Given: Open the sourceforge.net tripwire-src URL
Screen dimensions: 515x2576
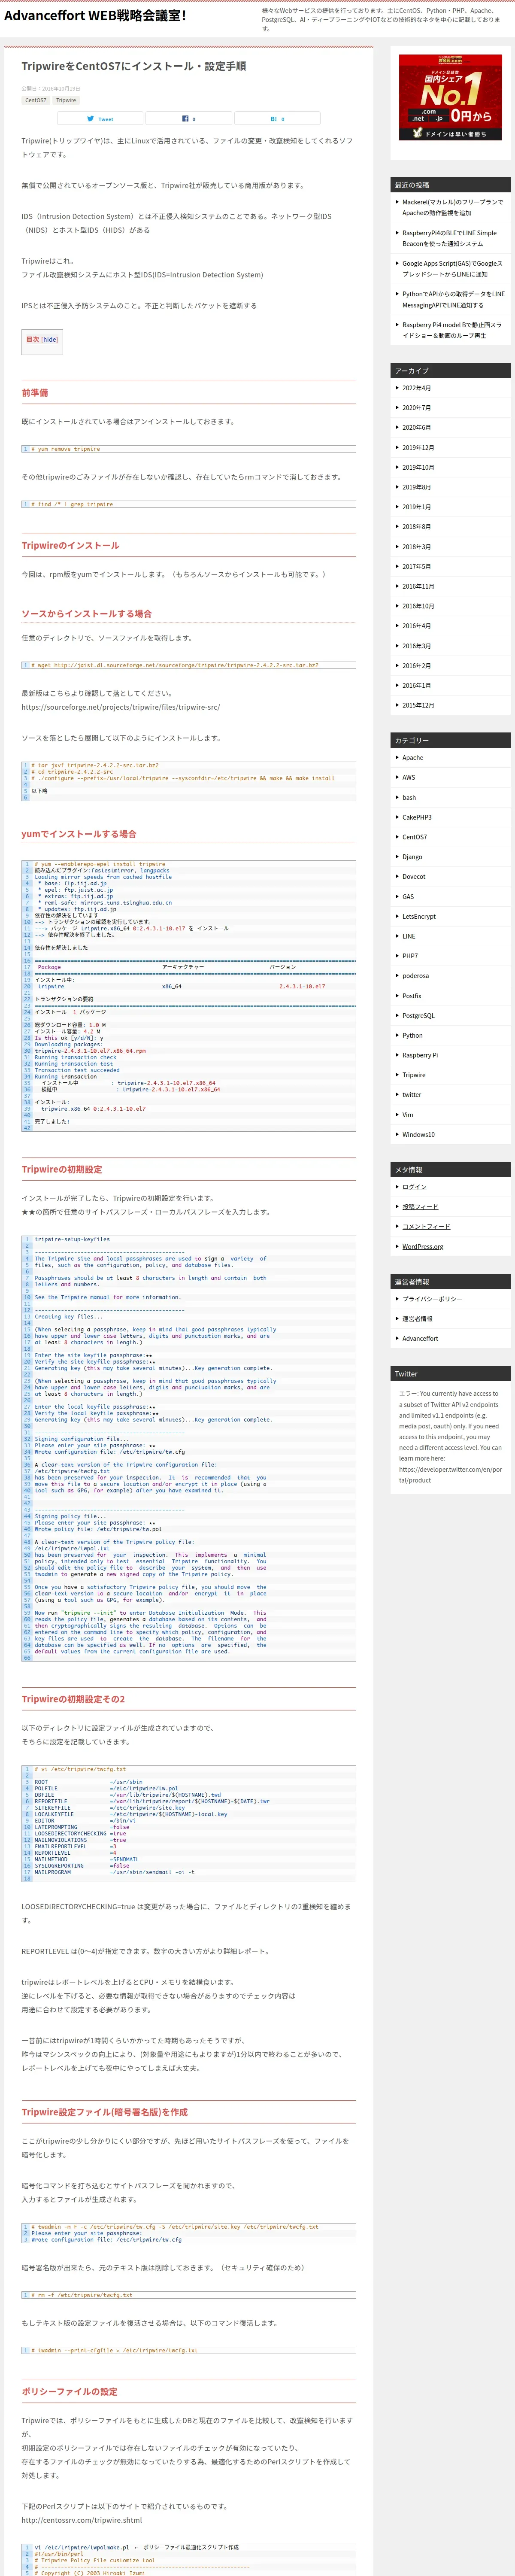Looking at the screenshot, I should click(121, 707).
